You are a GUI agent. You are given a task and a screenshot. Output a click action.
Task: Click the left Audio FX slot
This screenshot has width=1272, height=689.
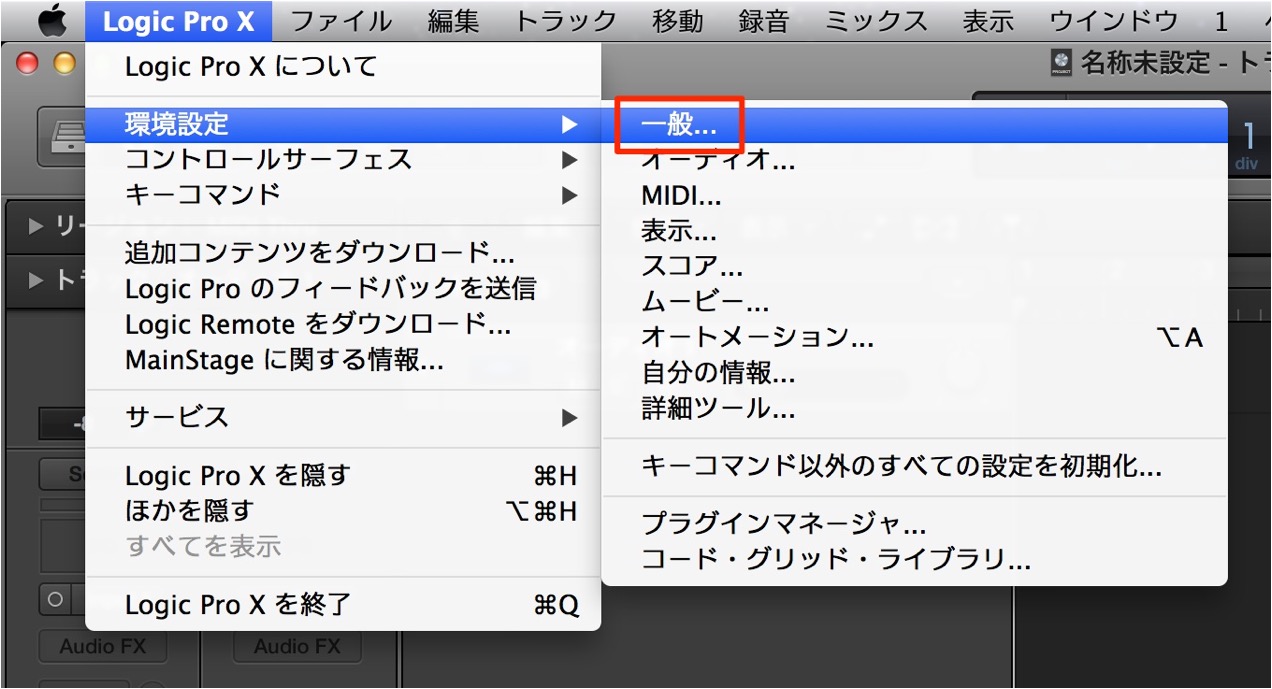click(x=102, y=646)
